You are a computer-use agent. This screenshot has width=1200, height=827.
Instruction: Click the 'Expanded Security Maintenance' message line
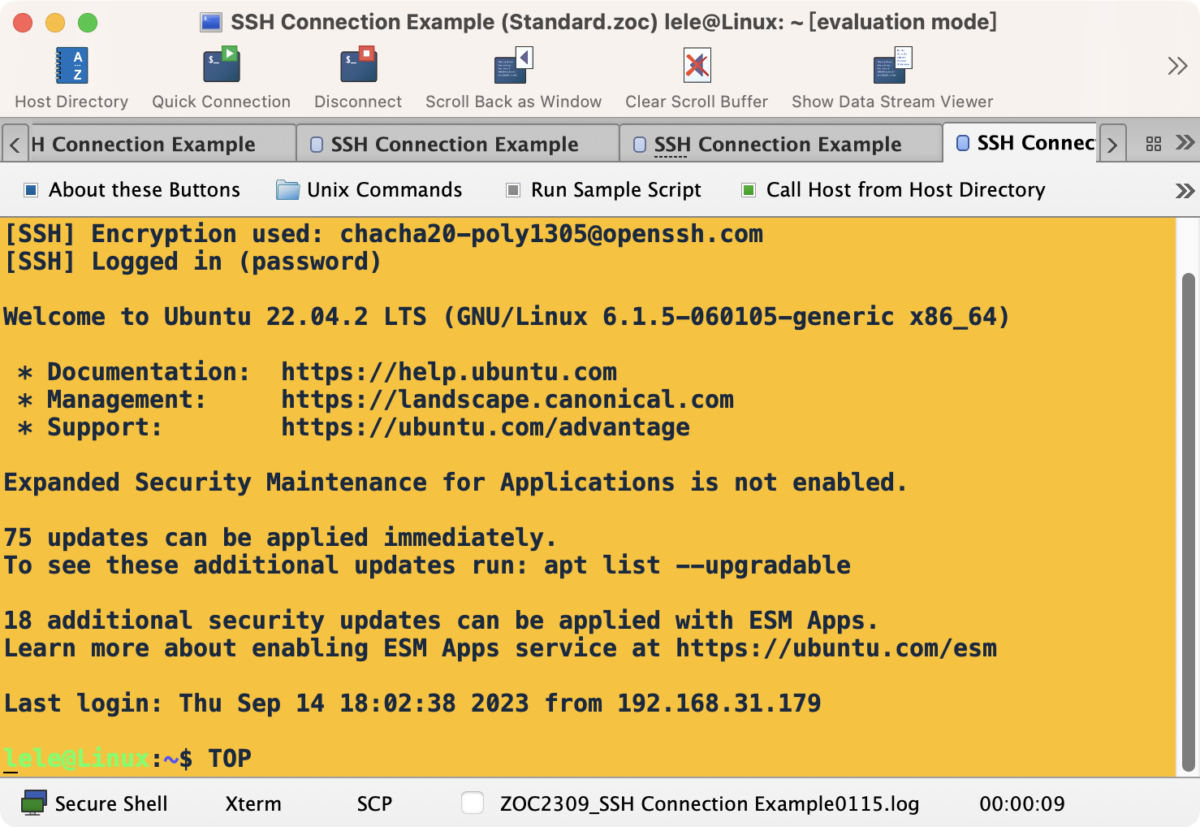point(456,482)
